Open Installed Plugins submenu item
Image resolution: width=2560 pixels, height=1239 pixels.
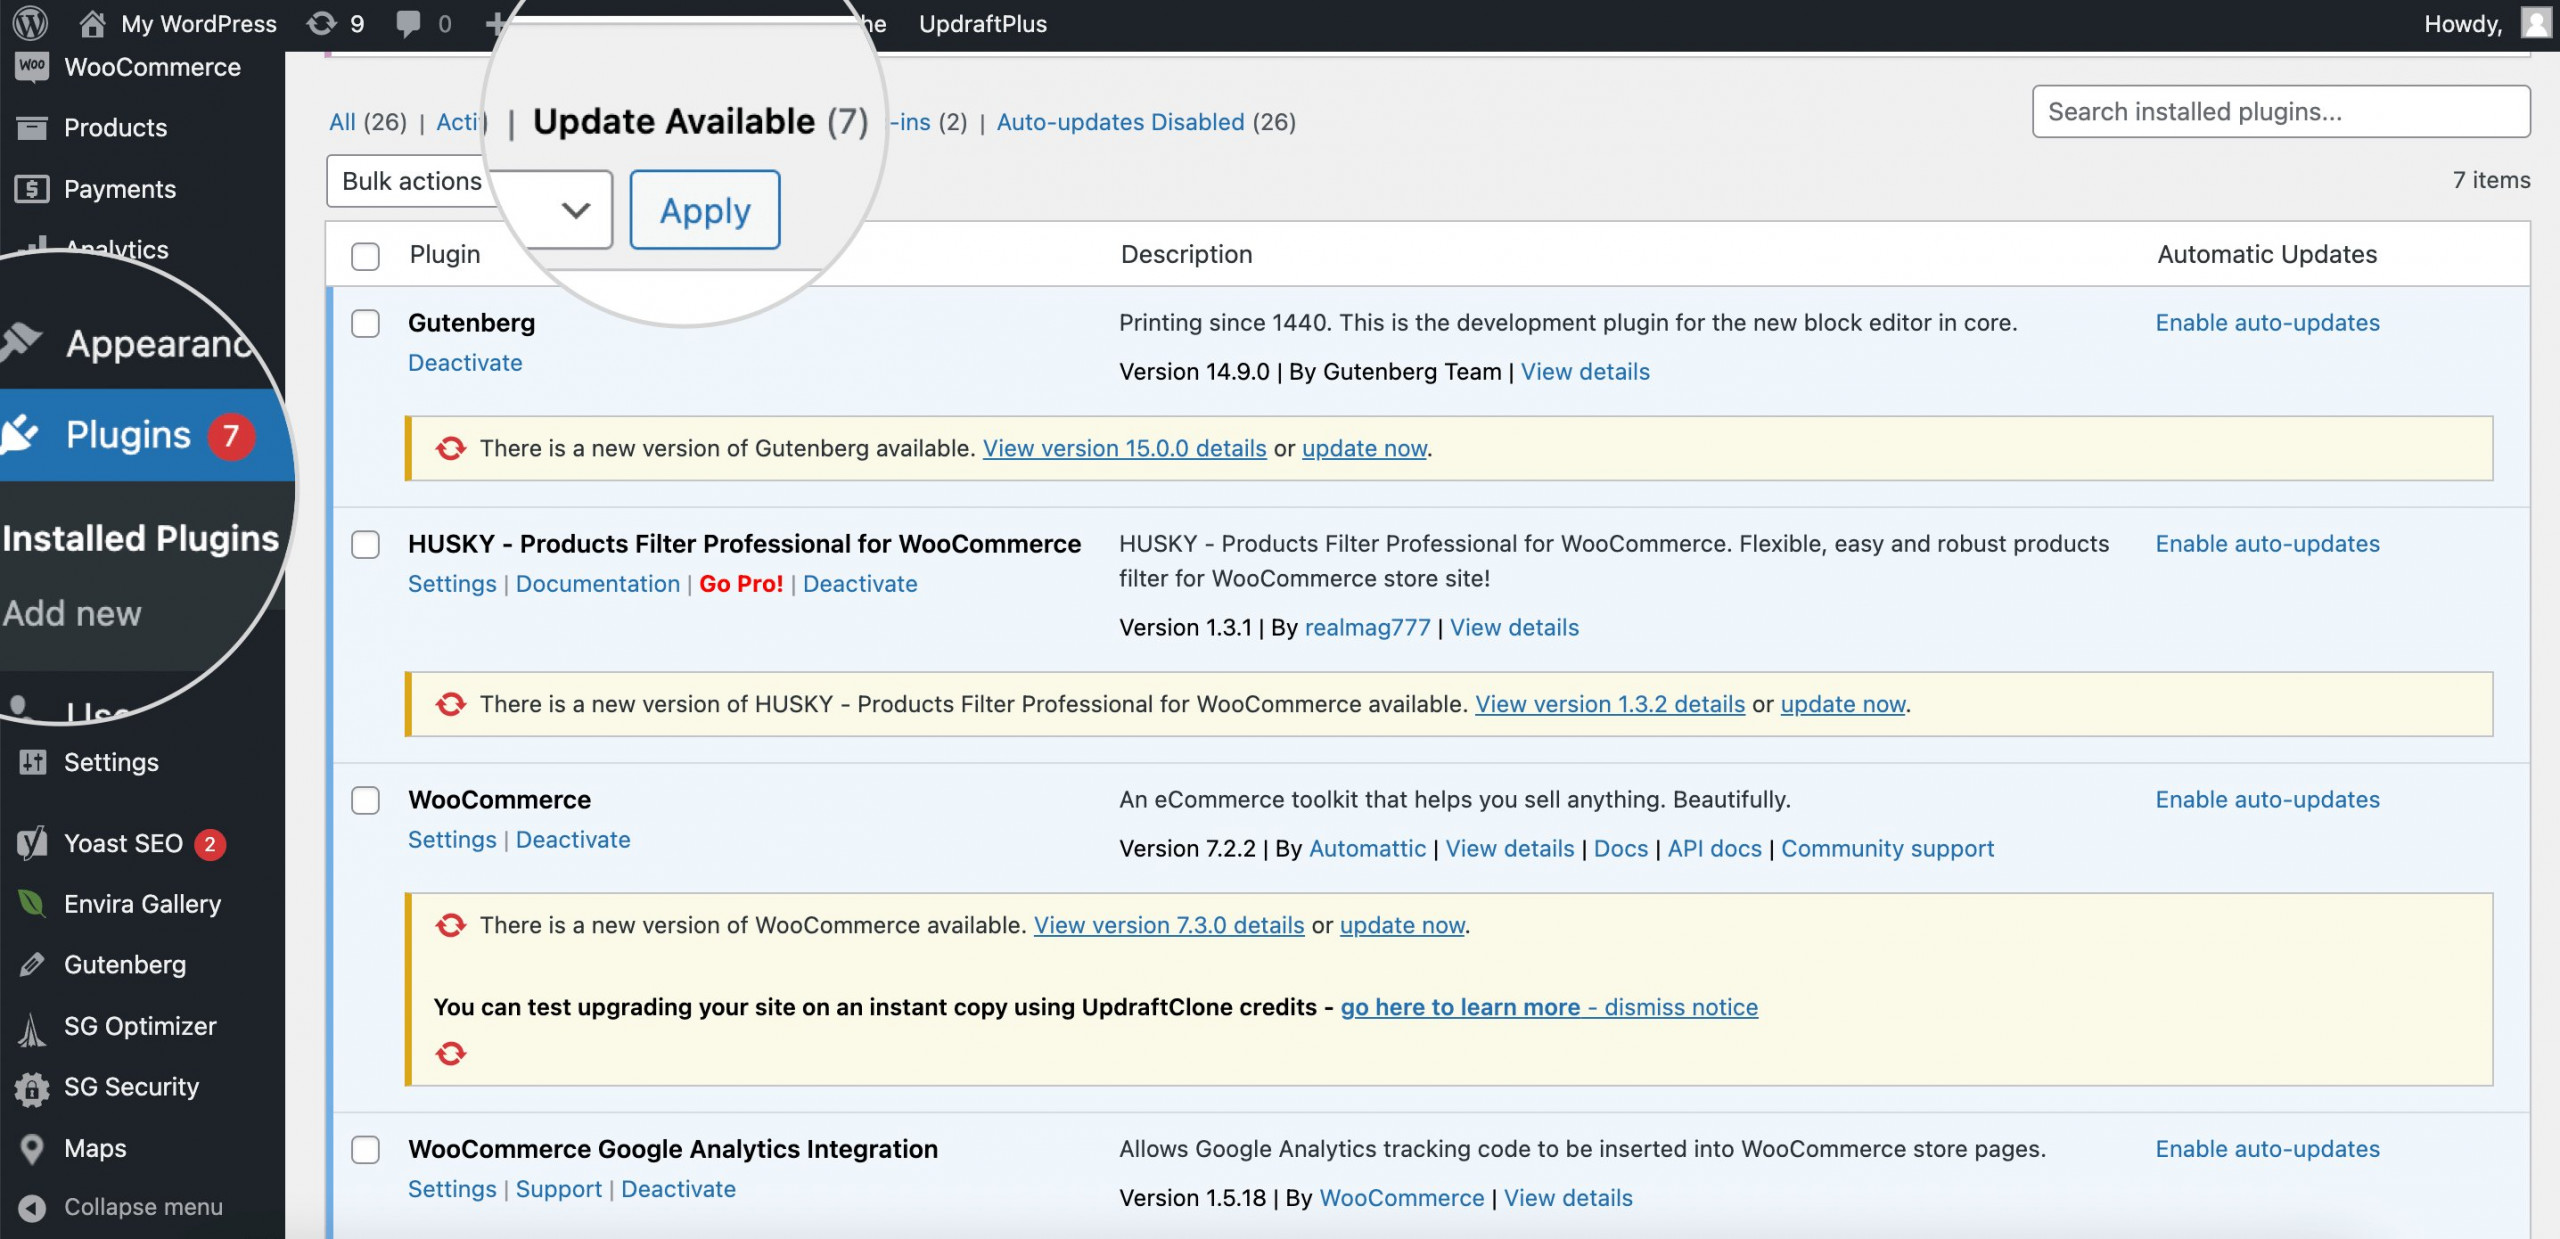[x=140, y=538]
